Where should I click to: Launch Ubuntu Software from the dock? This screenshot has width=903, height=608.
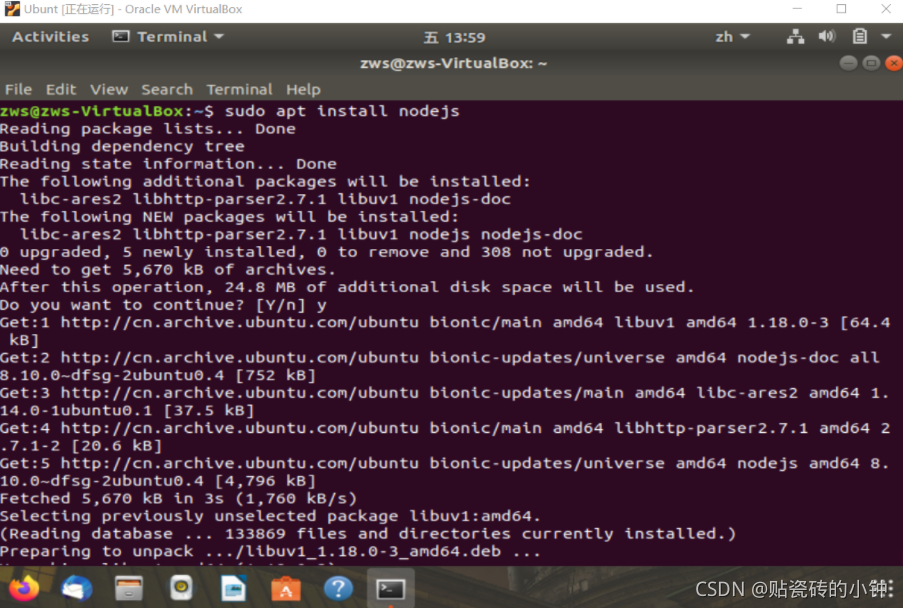[286, 588]
